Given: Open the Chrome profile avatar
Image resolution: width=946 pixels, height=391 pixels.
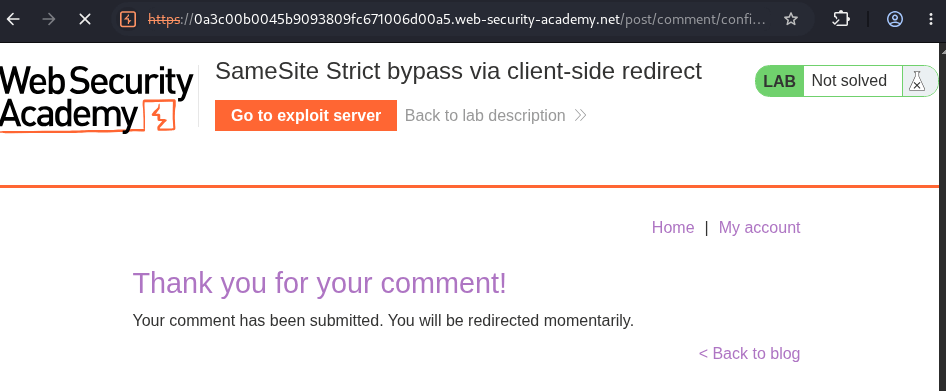Looking at the screenshot, I should click(x=895, y=19).
